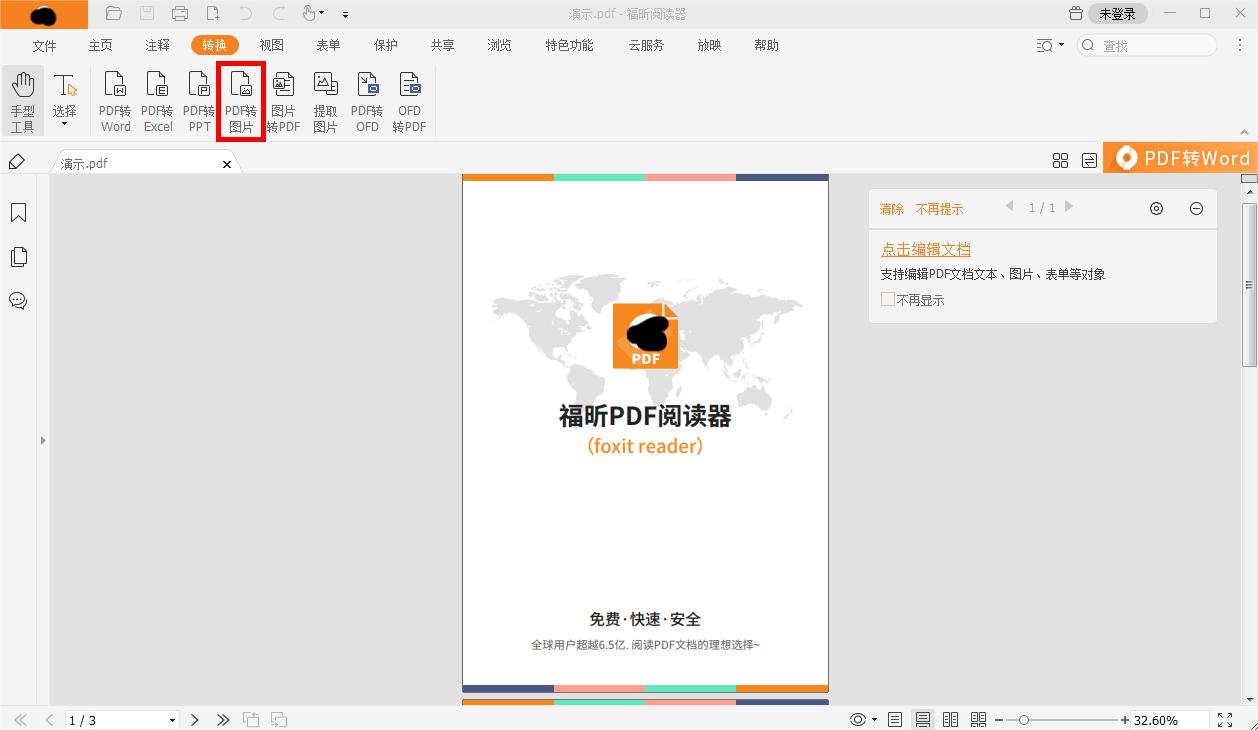
Task: Click the highlighted PDF转图片 tool
Action: point(241,97)
